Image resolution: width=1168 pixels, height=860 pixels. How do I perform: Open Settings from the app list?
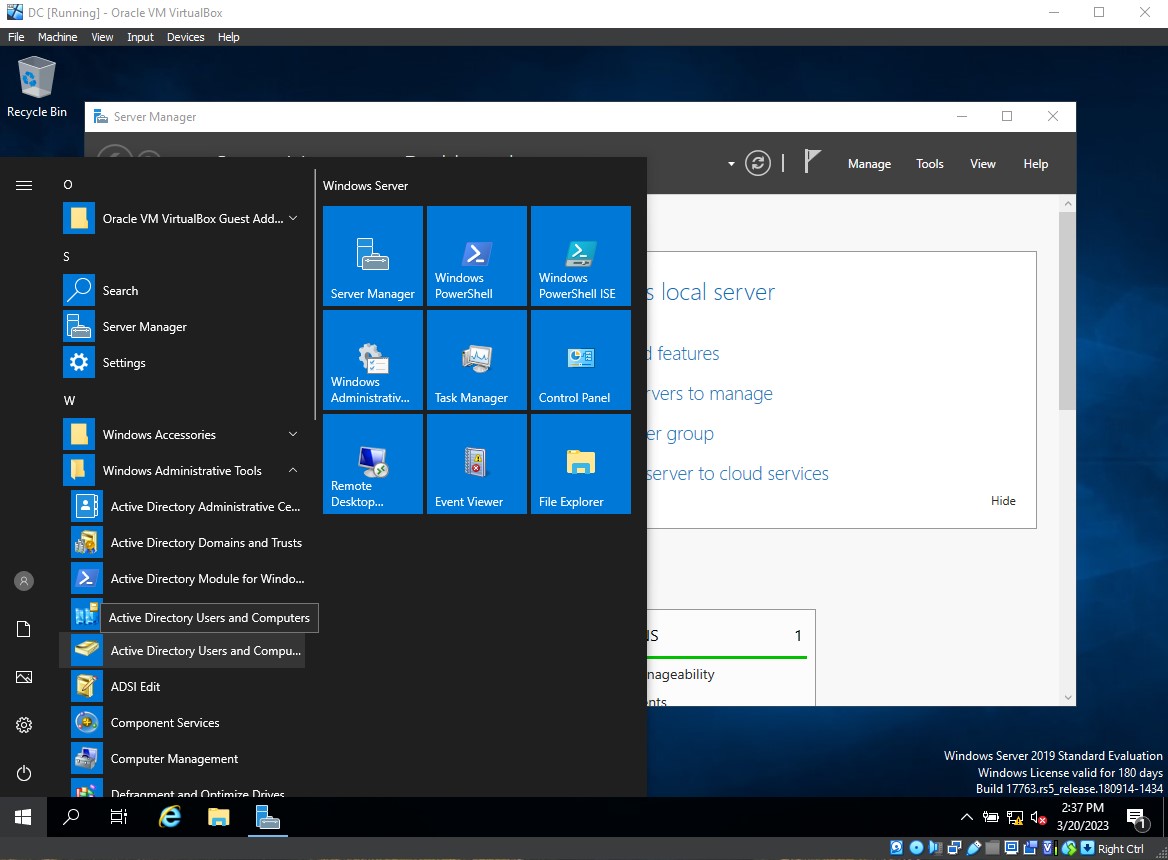(x=182, y=363)
